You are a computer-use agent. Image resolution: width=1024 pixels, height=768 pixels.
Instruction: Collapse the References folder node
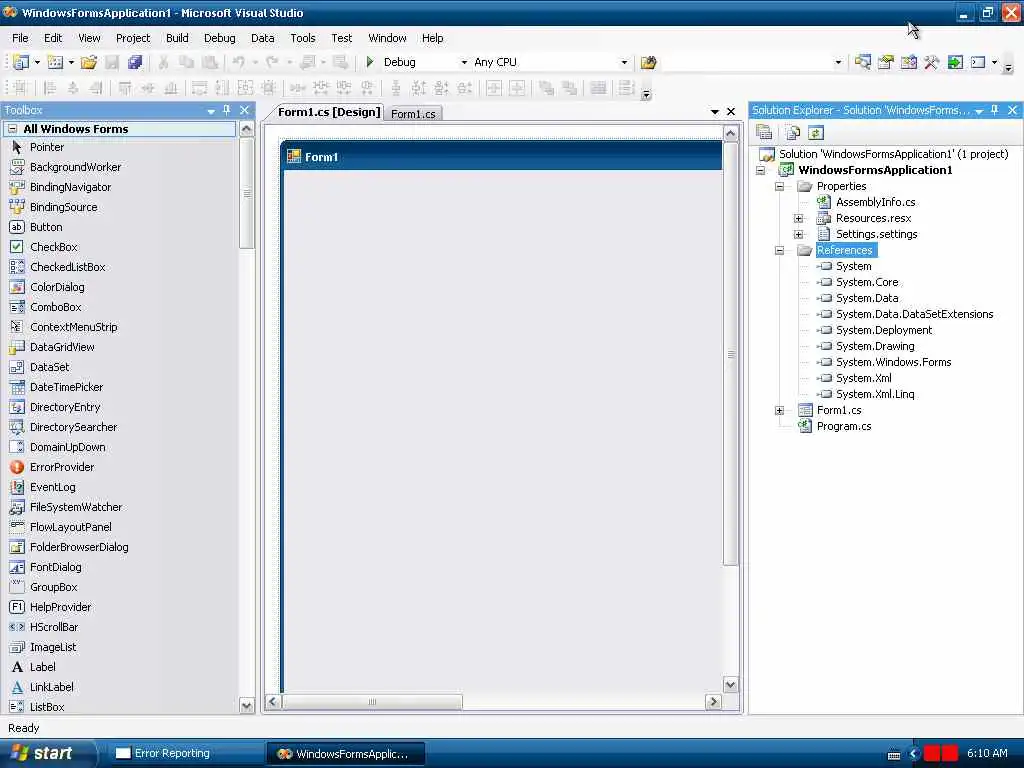pos(779,251)
